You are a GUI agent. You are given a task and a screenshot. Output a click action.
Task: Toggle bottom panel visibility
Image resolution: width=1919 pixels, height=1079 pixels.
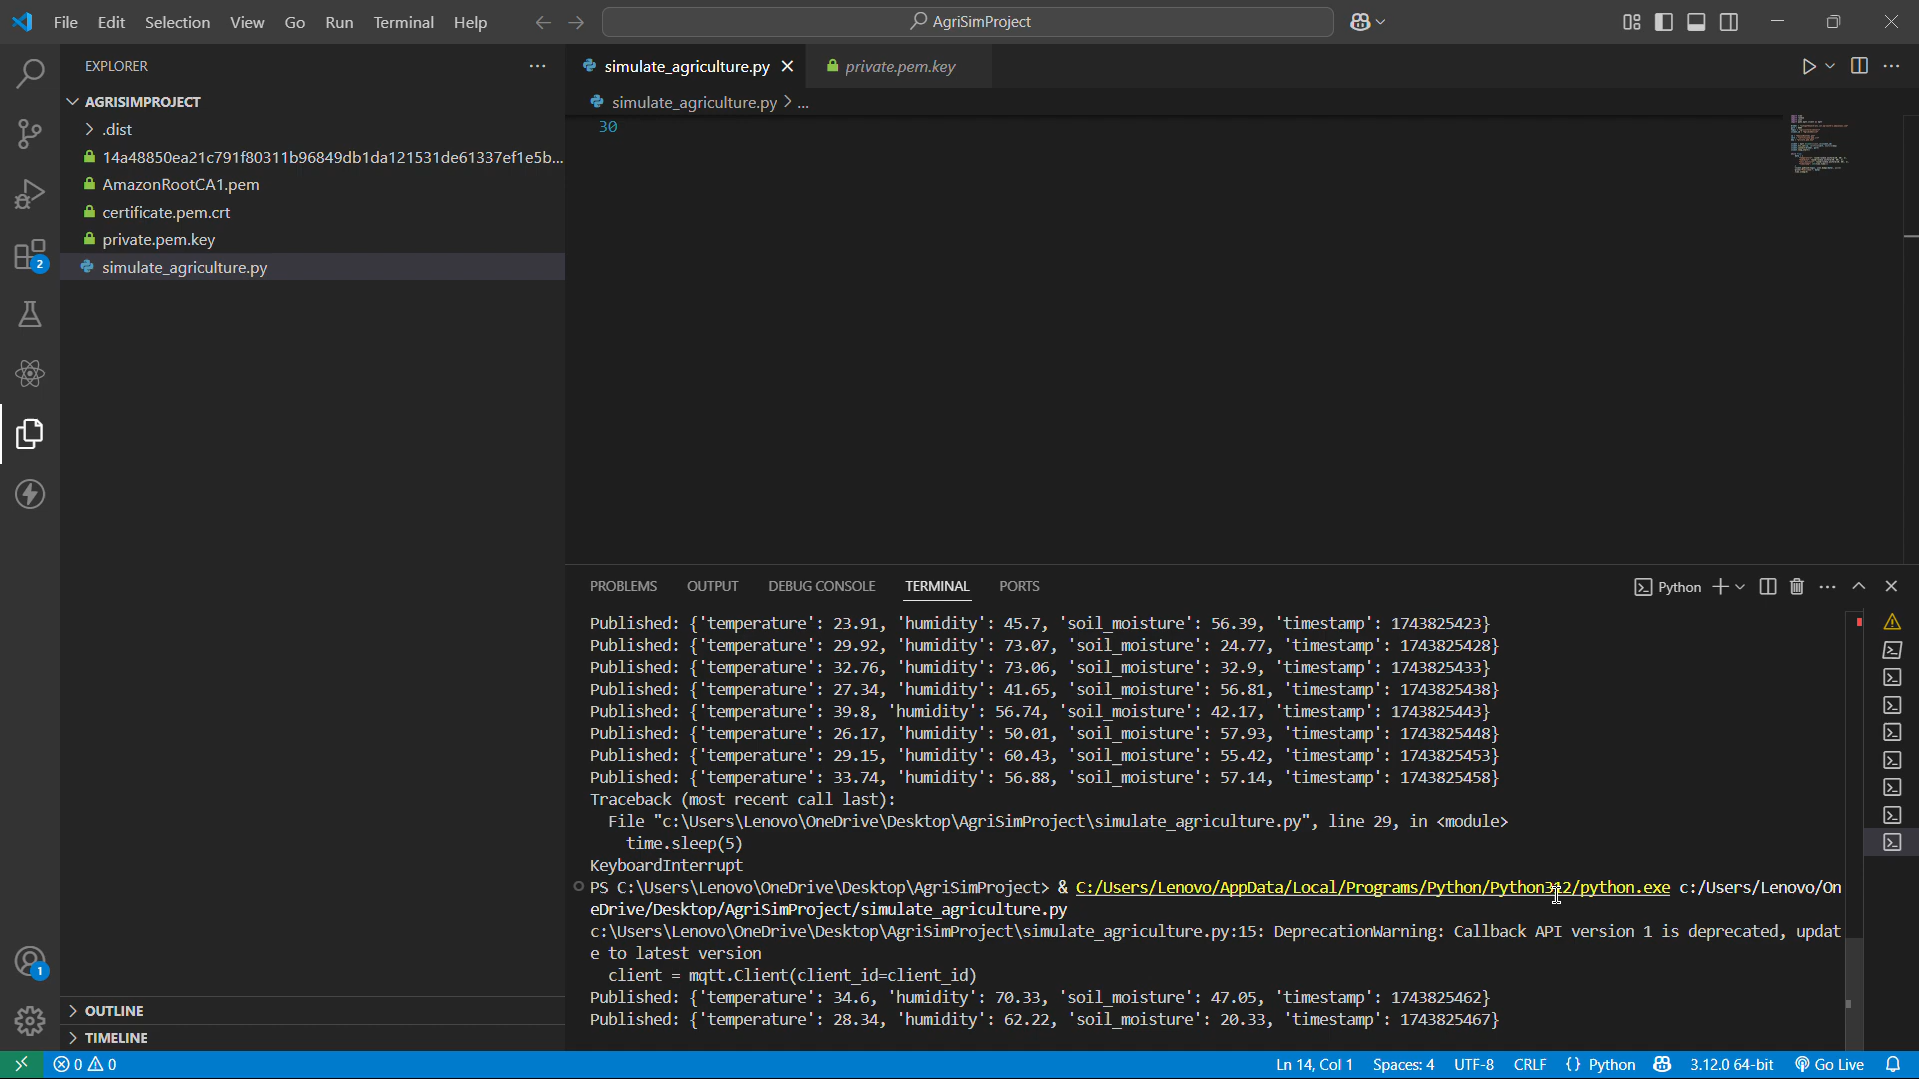[1696, 22]
